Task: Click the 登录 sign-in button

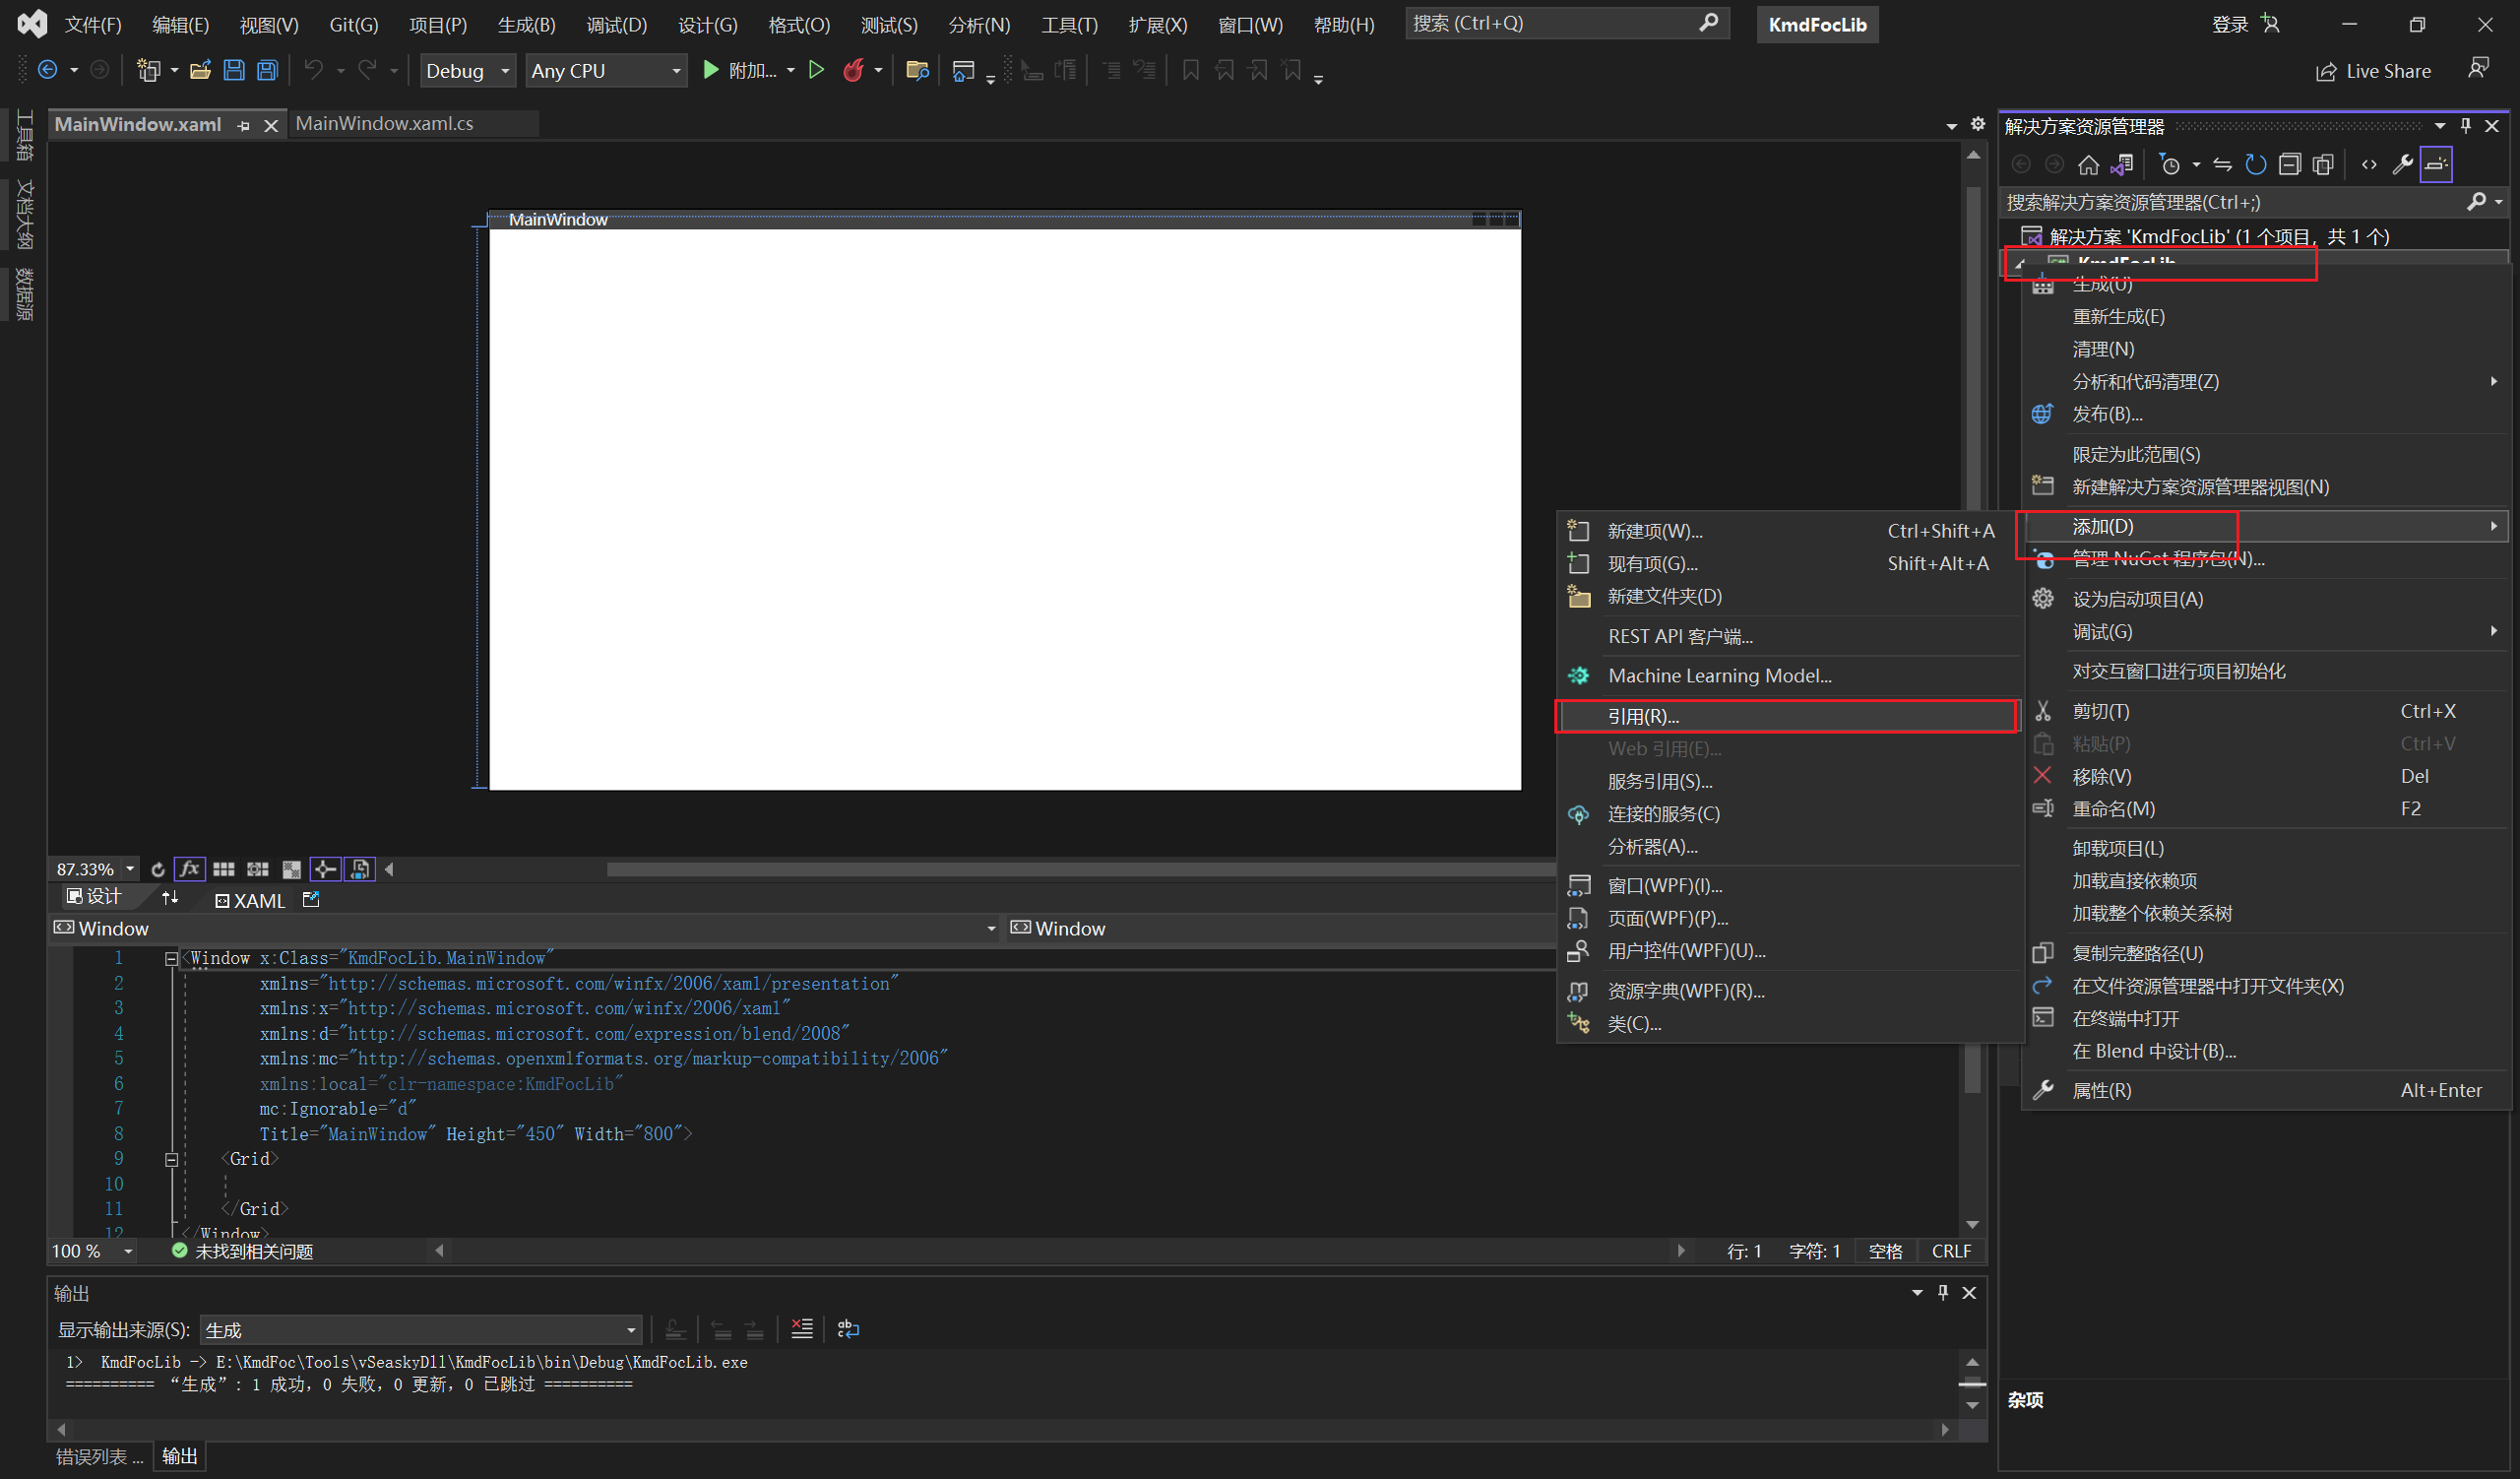Action: [x=2229, y=24]
